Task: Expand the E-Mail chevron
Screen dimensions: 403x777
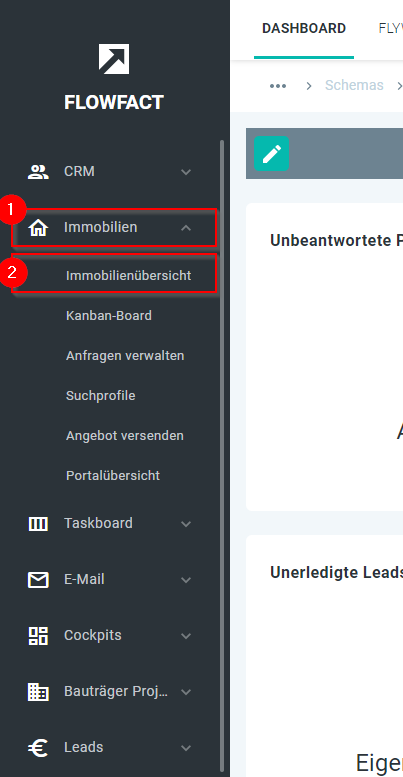Action: tap(186, 580)
